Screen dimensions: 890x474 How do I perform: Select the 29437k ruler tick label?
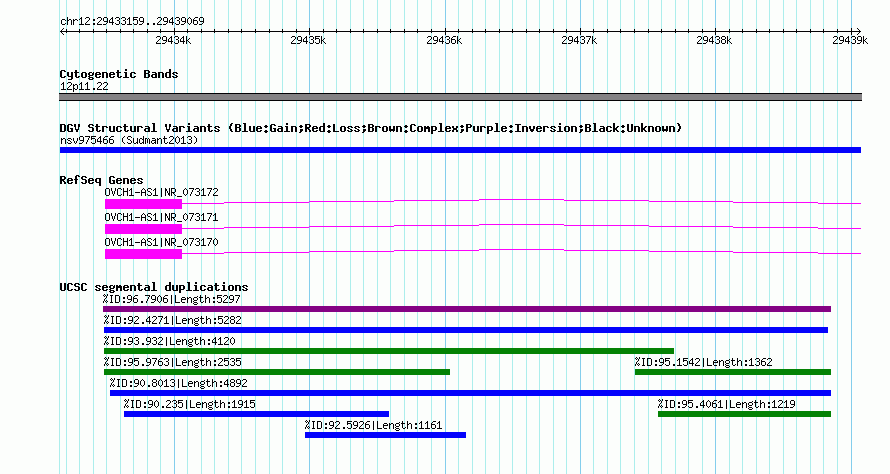point(579,40)
